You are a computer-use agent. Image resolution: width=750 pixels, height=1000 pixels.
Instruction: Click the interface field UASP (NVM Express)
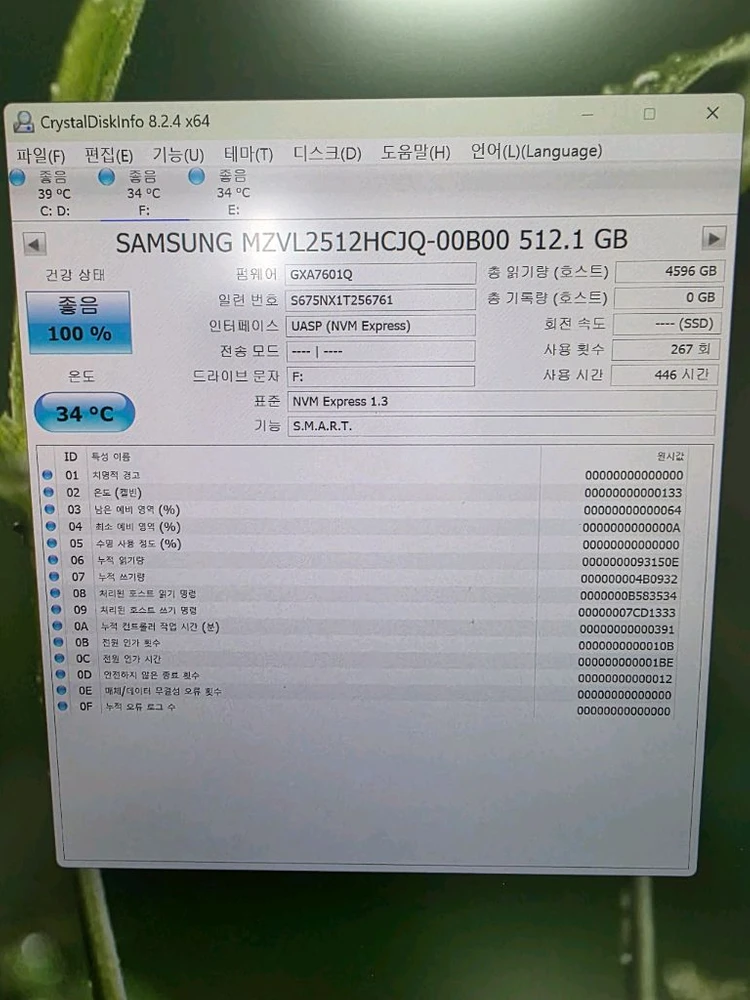380,325
